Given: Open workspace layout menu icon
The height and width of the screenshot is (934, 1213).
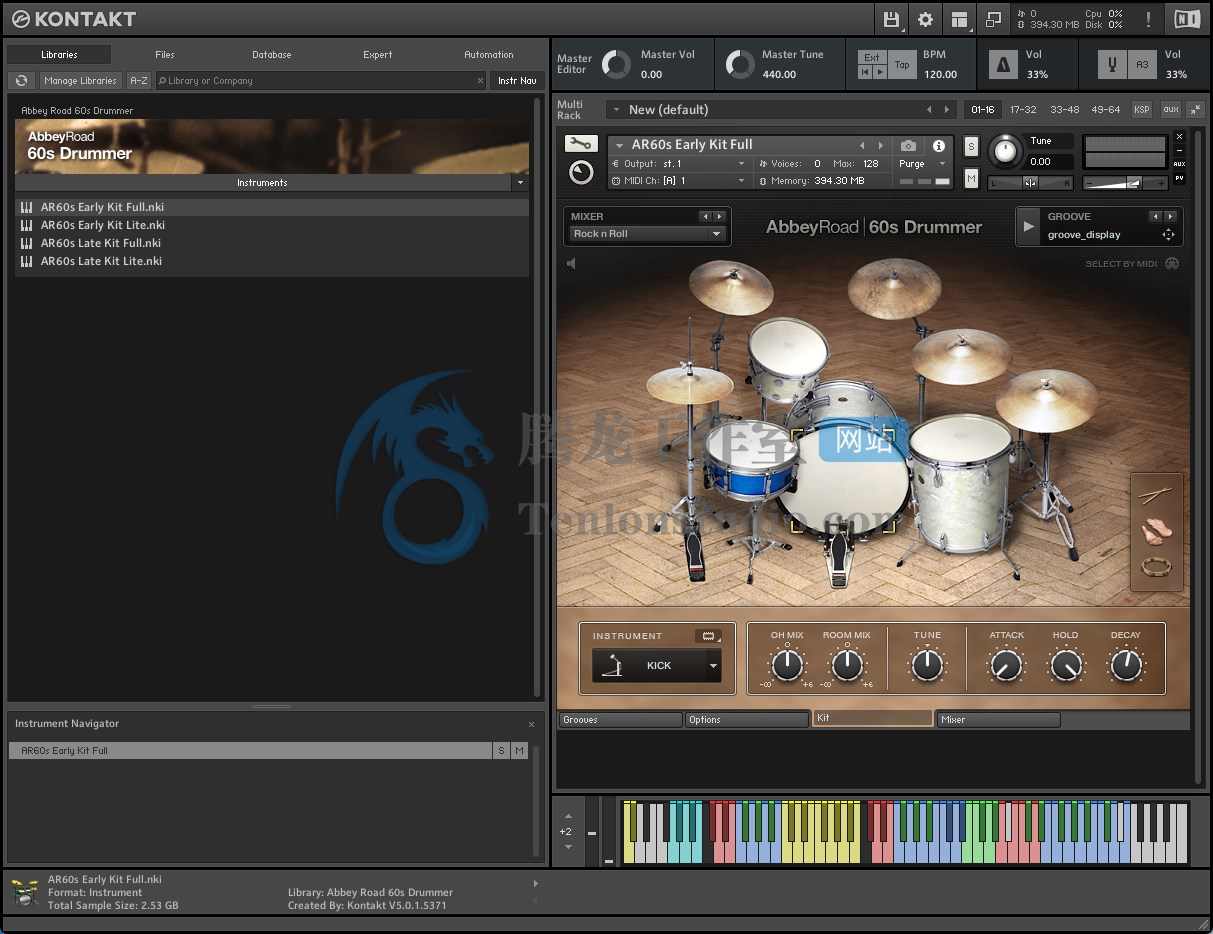Looking at the screenshot, I should [x=959, y=19].
